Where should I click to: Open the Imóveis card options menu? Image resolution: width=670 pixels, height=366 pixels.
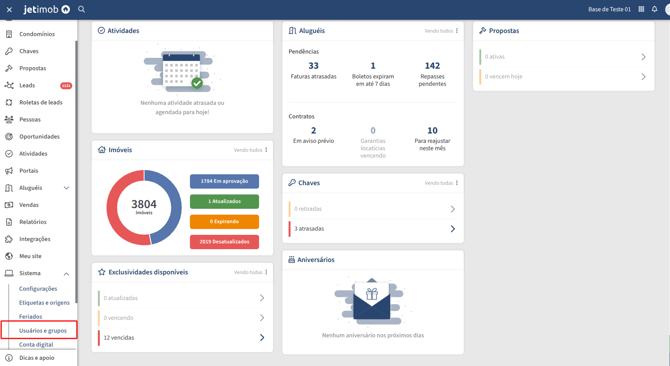(266, 150)
